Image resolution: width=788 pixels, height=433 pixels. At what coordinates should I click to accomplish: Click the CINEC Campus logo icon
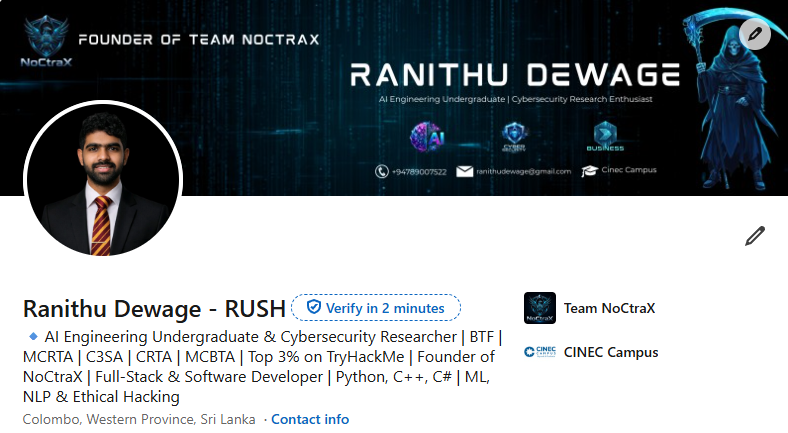click(x=540, y=352)
